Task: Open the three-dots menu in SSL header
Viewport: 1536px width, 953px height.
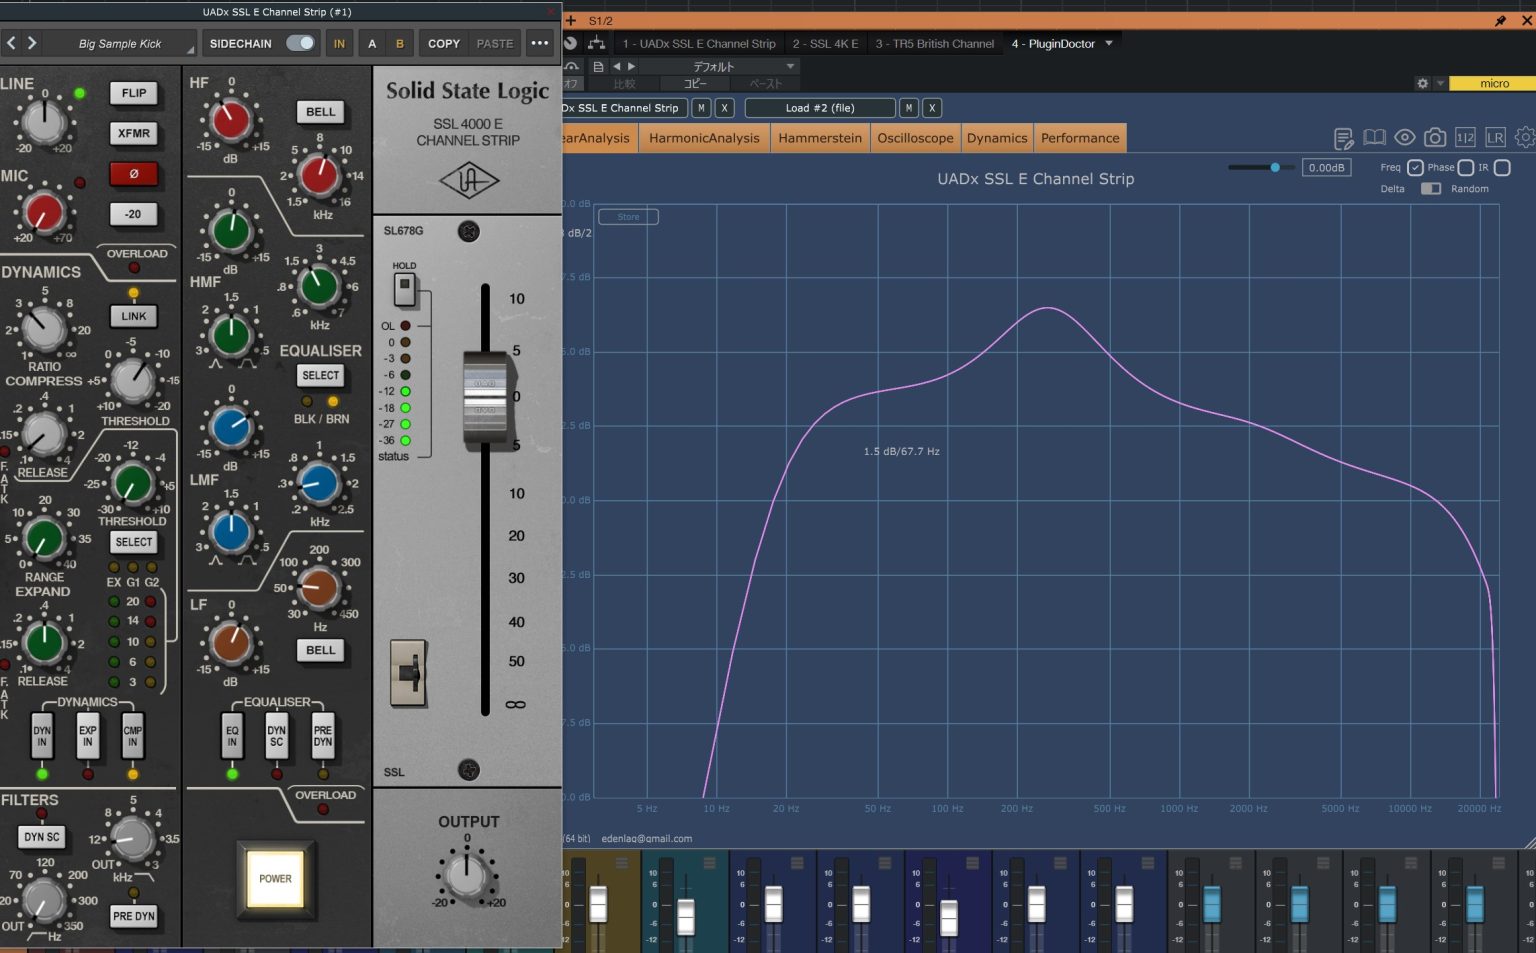Action: [x=540, y=43]
